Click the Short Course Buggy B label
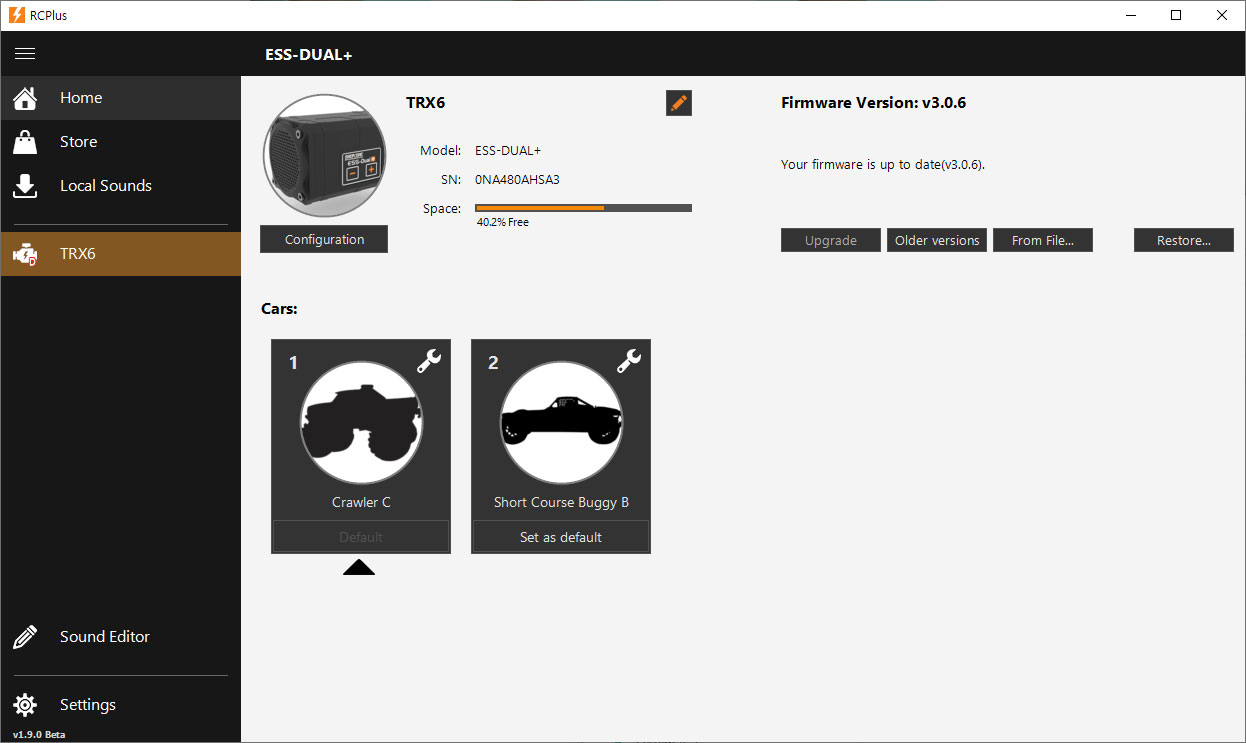This screenshot has height=743, width=1246. point(561,502)
